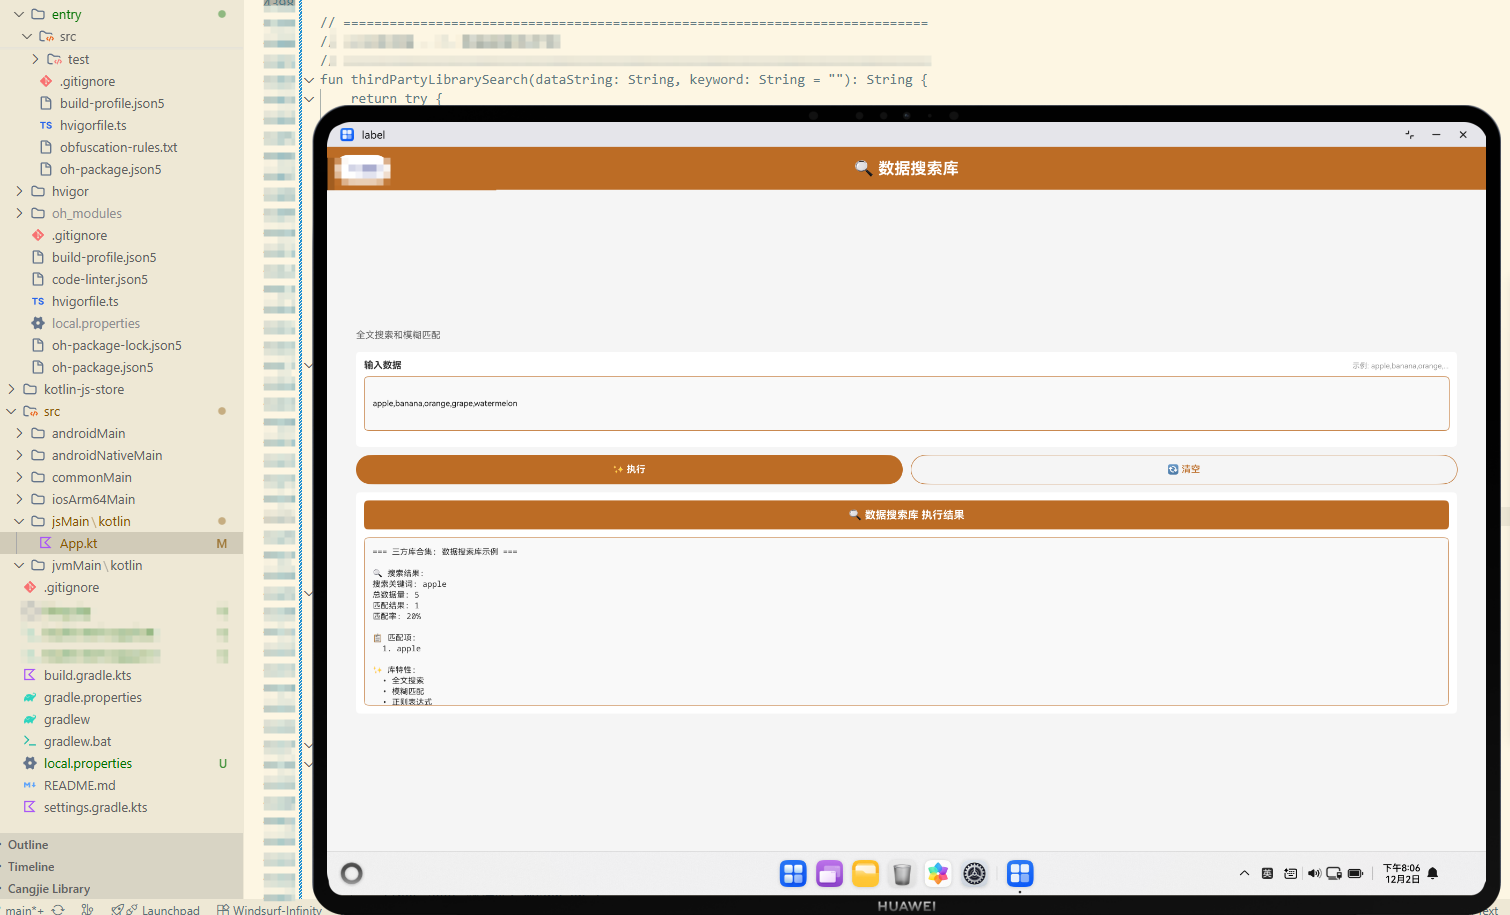1510x915 pixels.
Task: Click the gear icon of dimmed local.properties
Action: tap(38, 323)
